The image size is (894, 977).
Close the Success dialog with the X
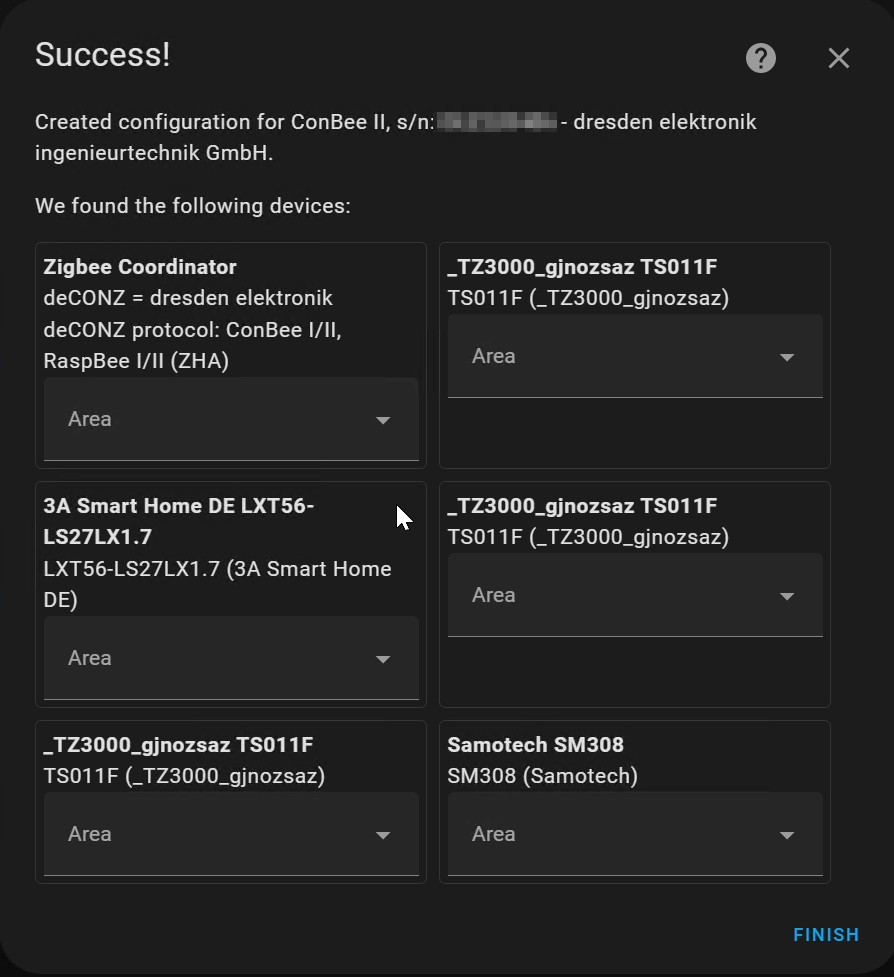[x=838, y=58]
